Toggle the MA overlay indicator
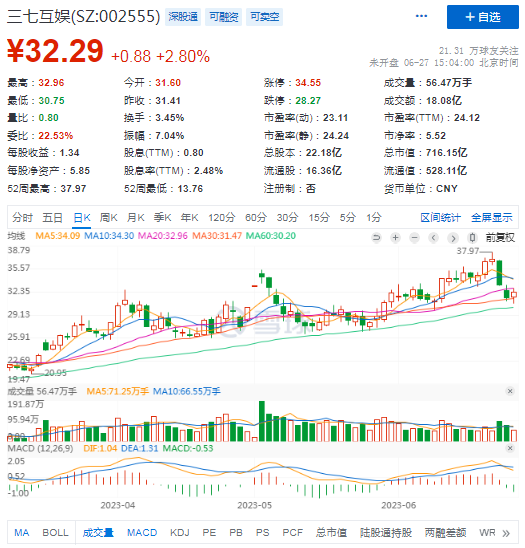Screen dimensions: 525x548 (x=22, y=533)
